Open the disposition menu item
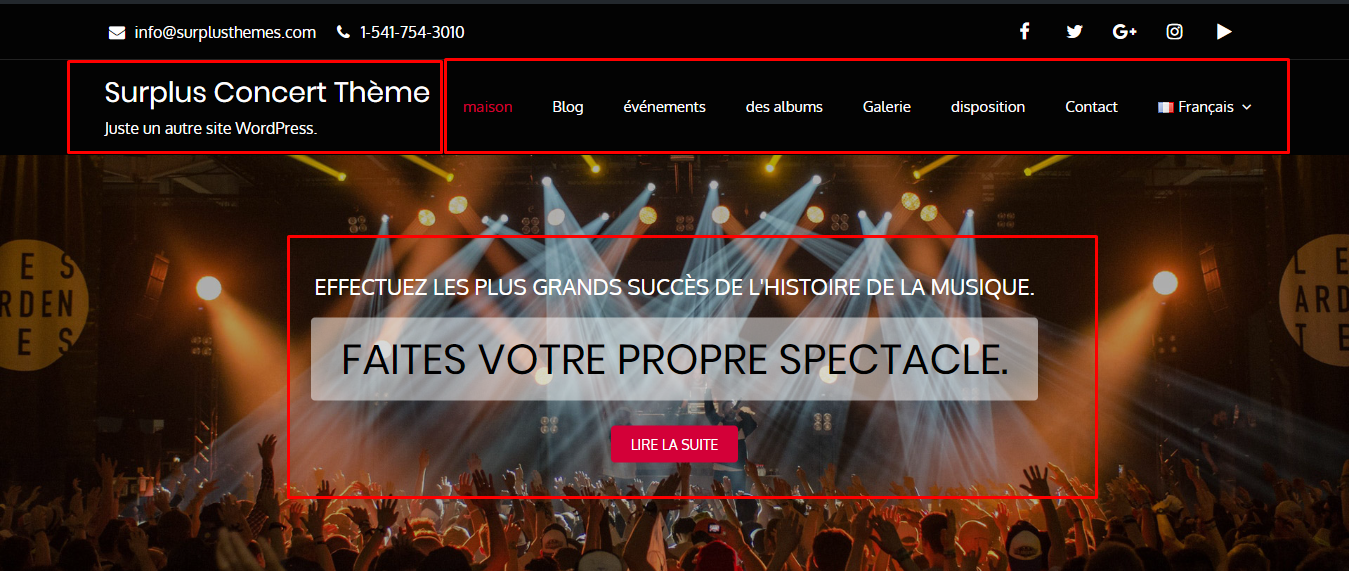Image resolution: width=1349 pixels, height=571 pixels. click(988, 107)
